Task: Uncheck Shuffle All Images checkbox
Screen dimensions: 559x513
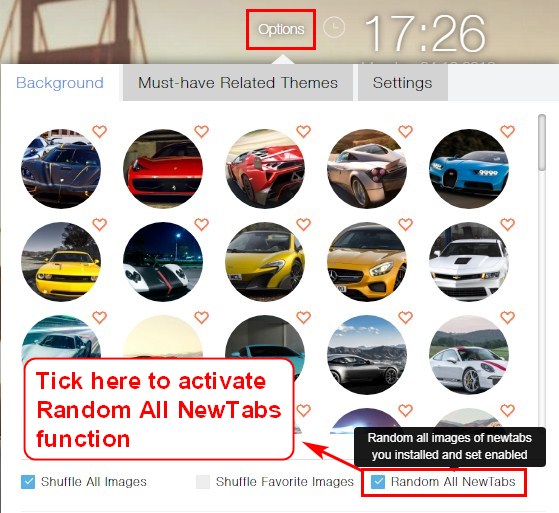Action: (x=28, y=482)
